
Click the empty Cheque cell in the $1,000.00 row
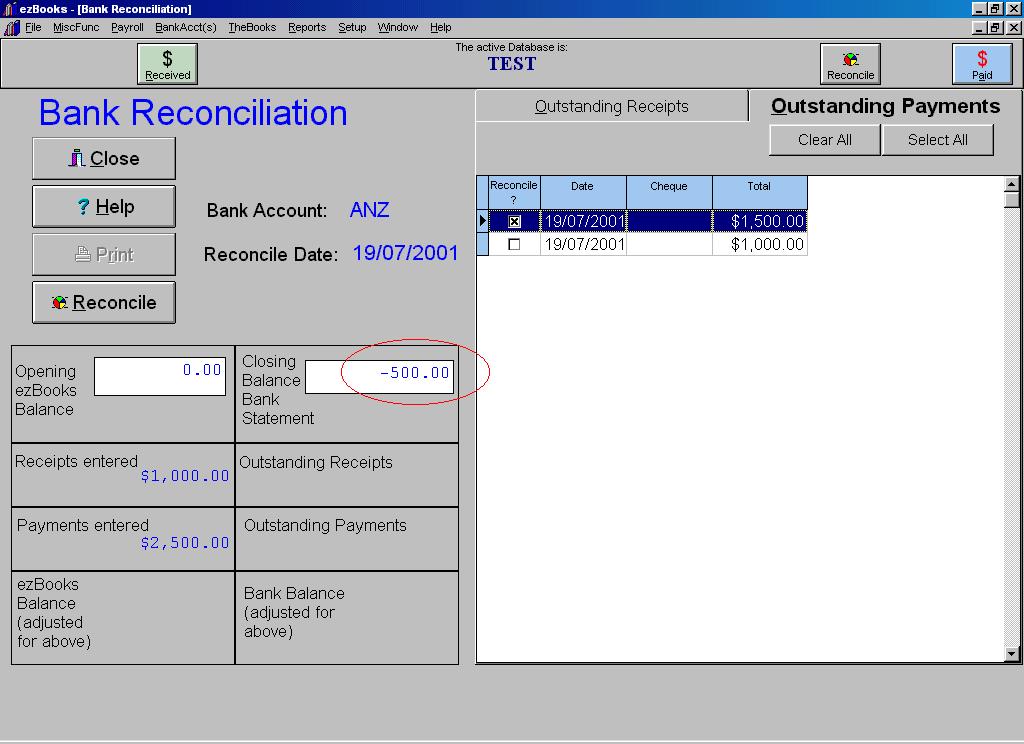pos(669,244)
